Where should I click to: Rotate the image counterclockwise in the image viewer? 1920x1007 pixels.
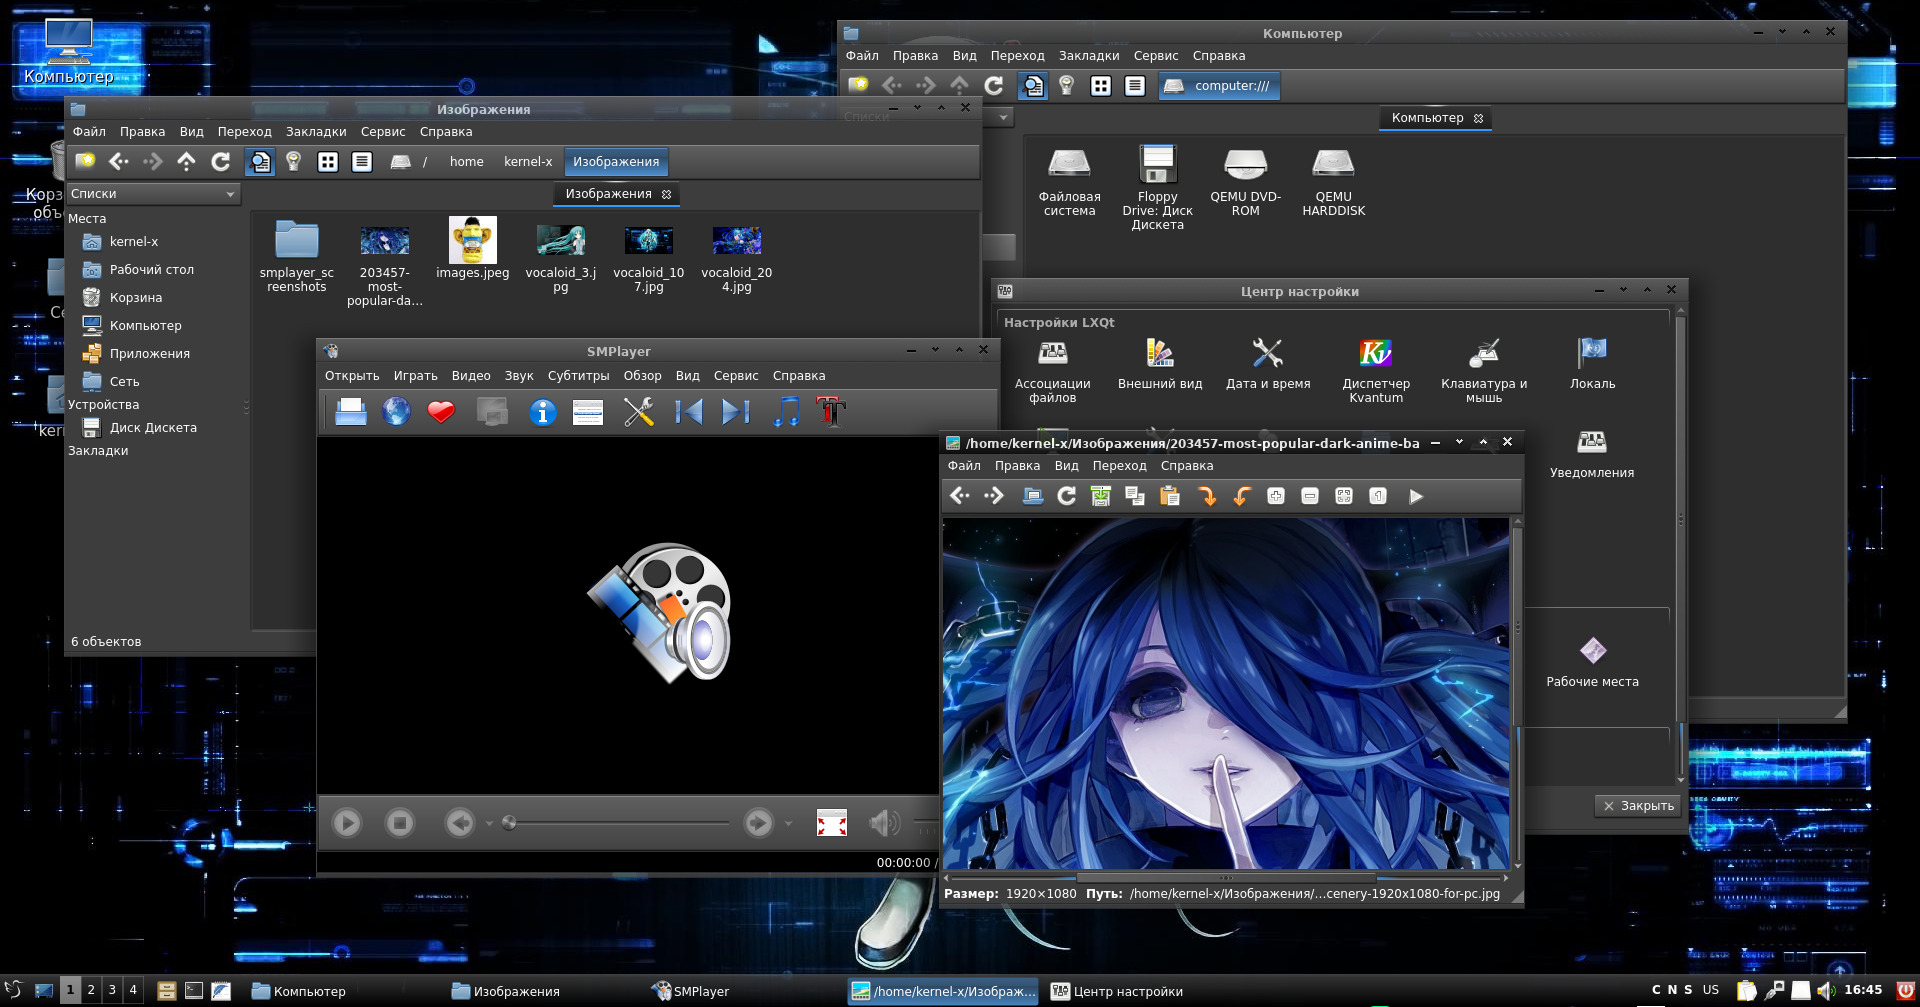click(x=1242, y=496)
